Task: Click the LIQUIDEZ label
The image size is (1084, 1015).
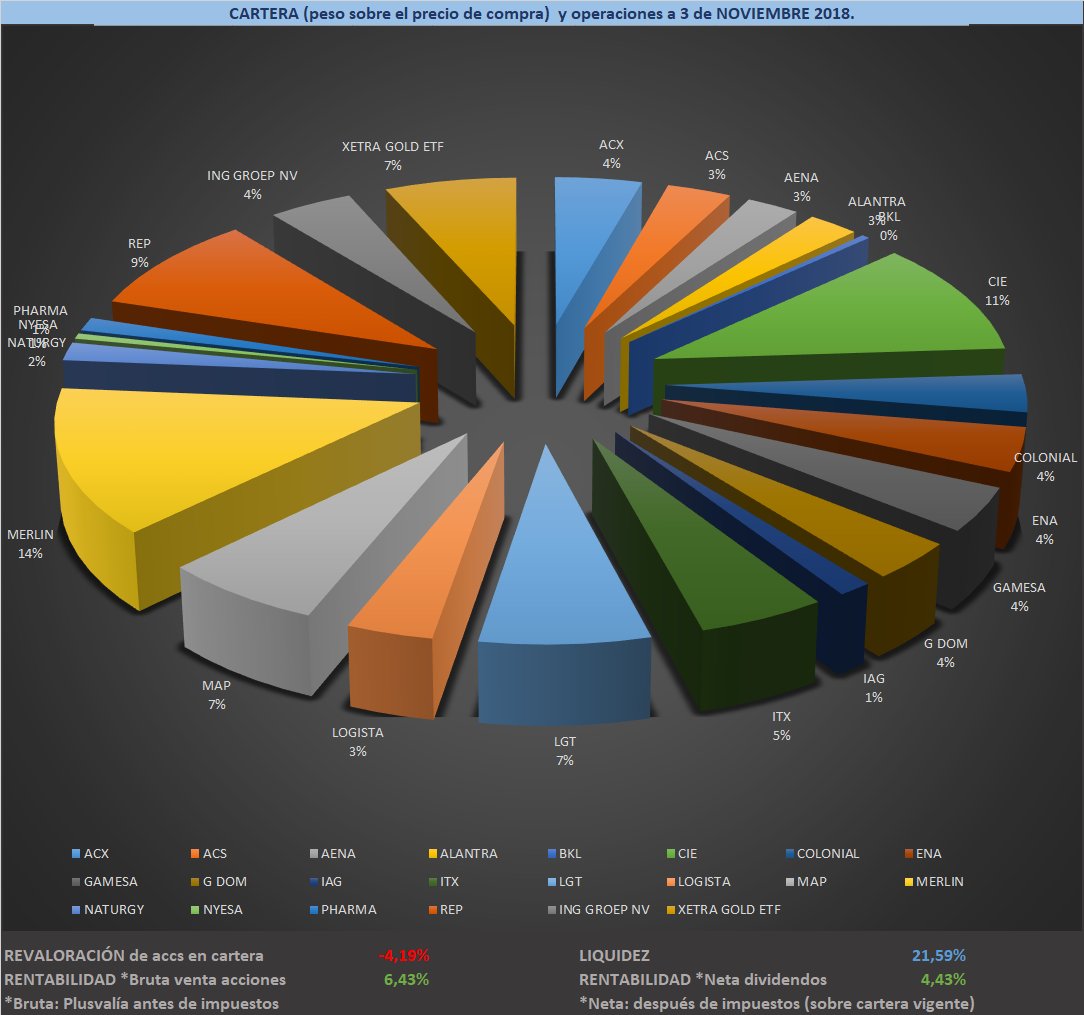Action: [614, 956]
